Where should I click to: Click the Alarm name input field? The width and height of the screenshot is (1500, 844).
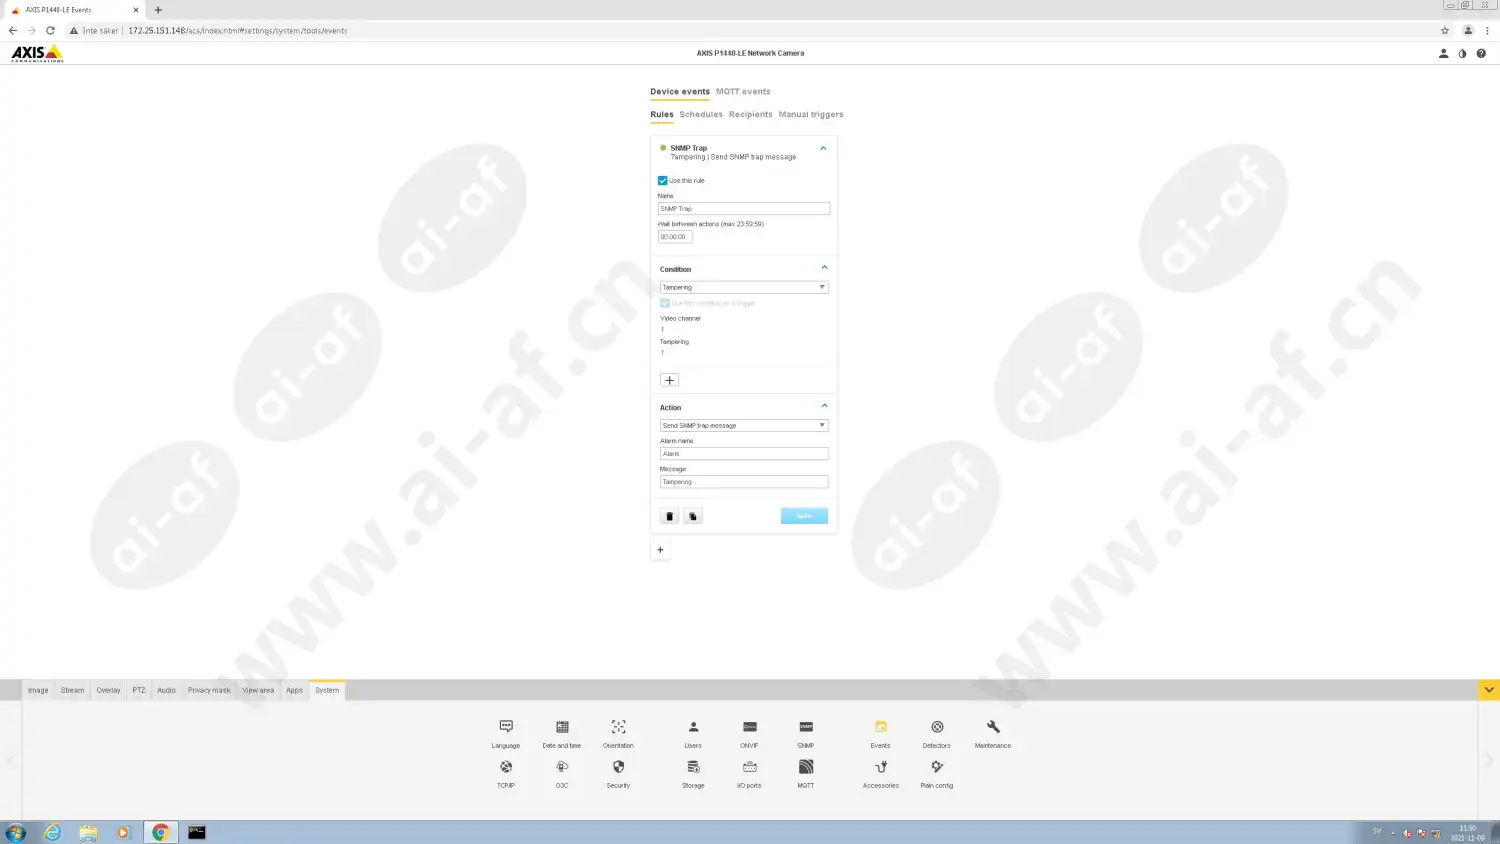click(744, 454)
